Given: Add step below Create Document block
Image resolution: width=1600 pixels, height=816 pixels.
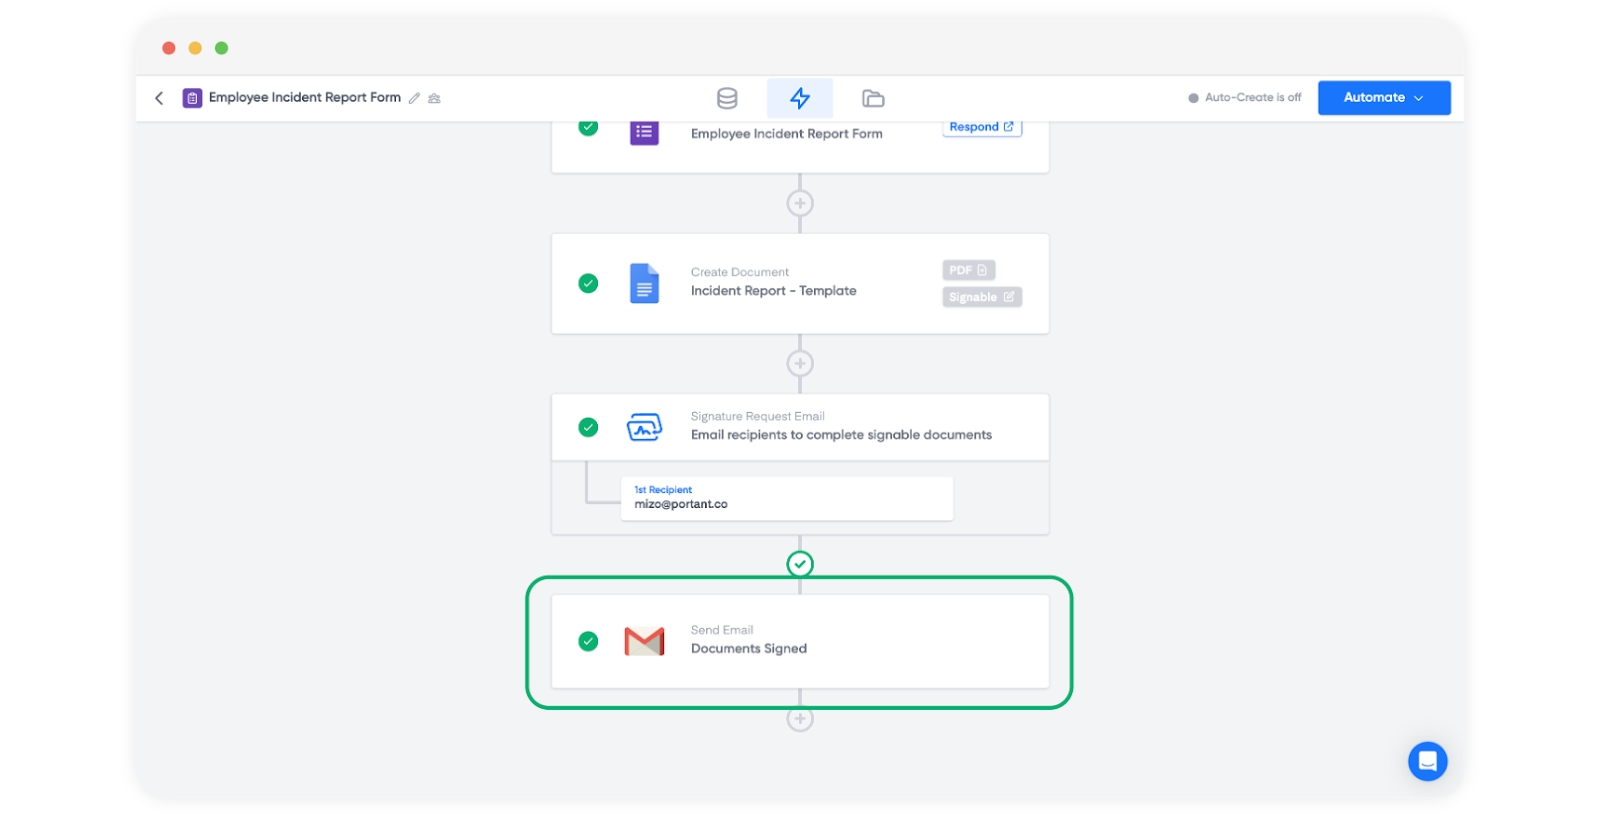Looking at the screenshot, I should [x=800, y=364].
